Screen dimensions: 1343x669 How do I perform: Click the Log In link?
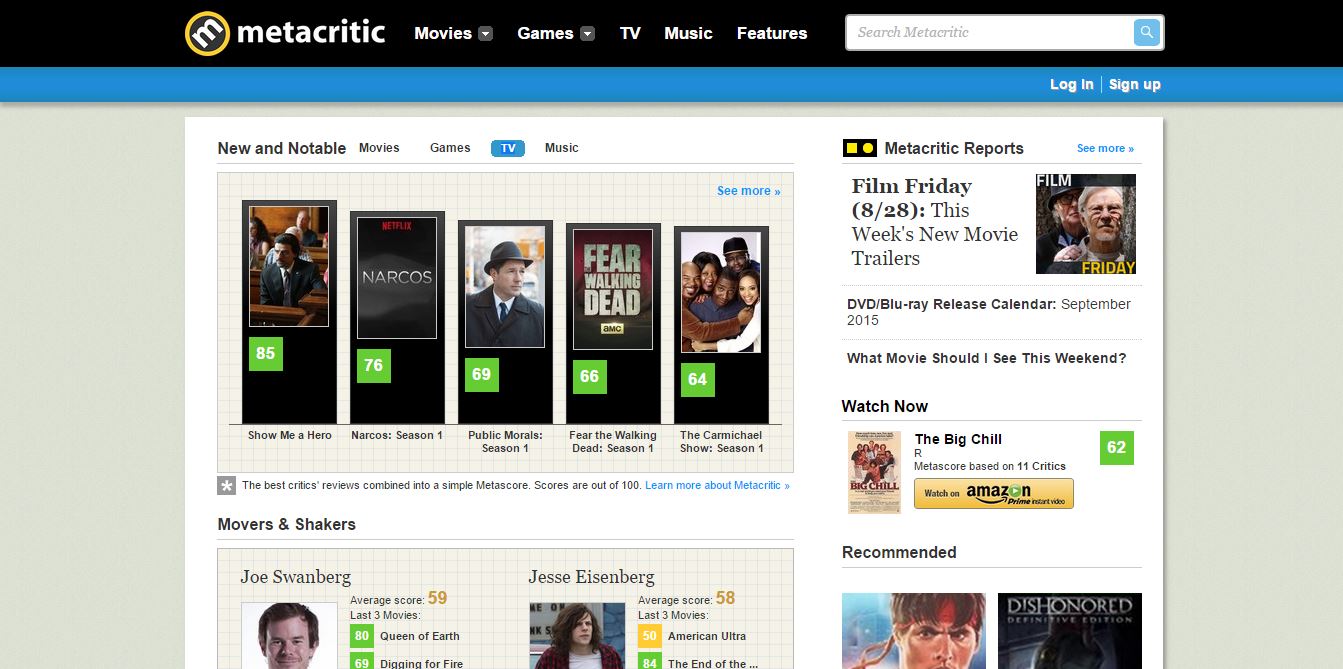[x=1072, y=84]
